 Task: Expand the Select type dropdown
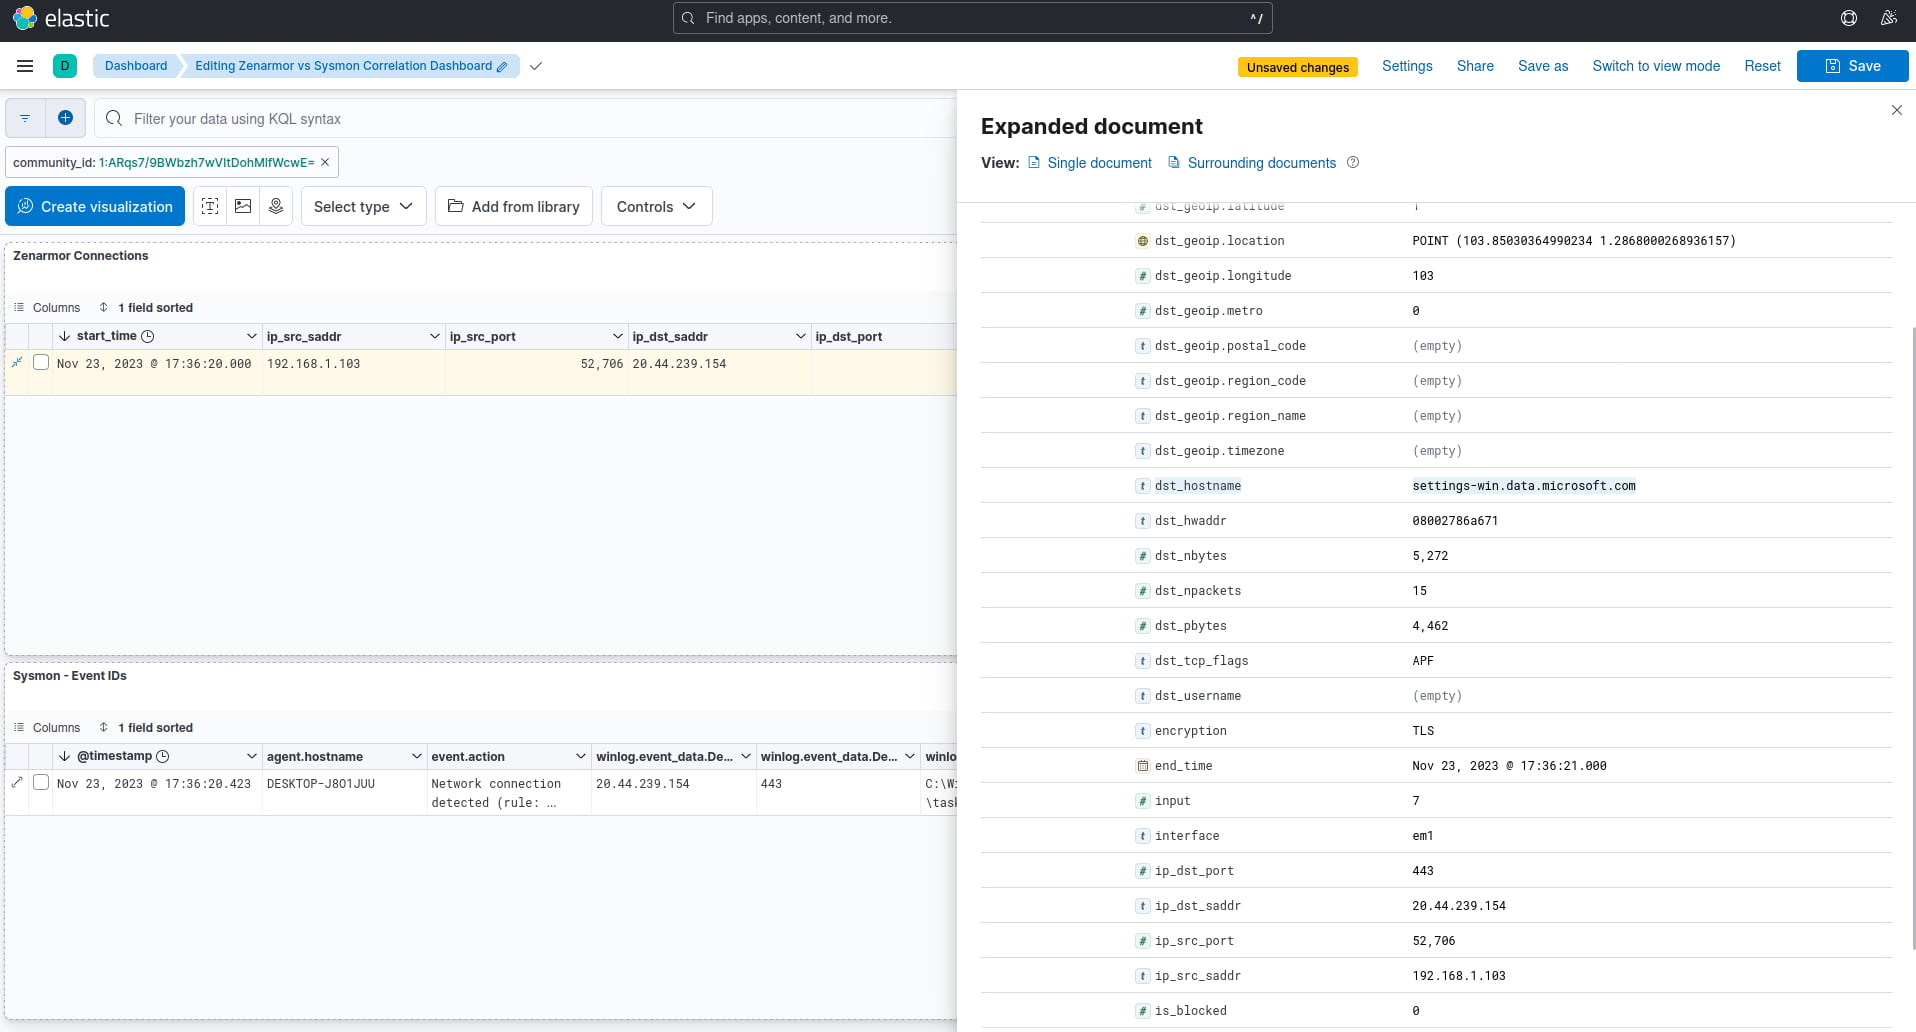(364, 206)
